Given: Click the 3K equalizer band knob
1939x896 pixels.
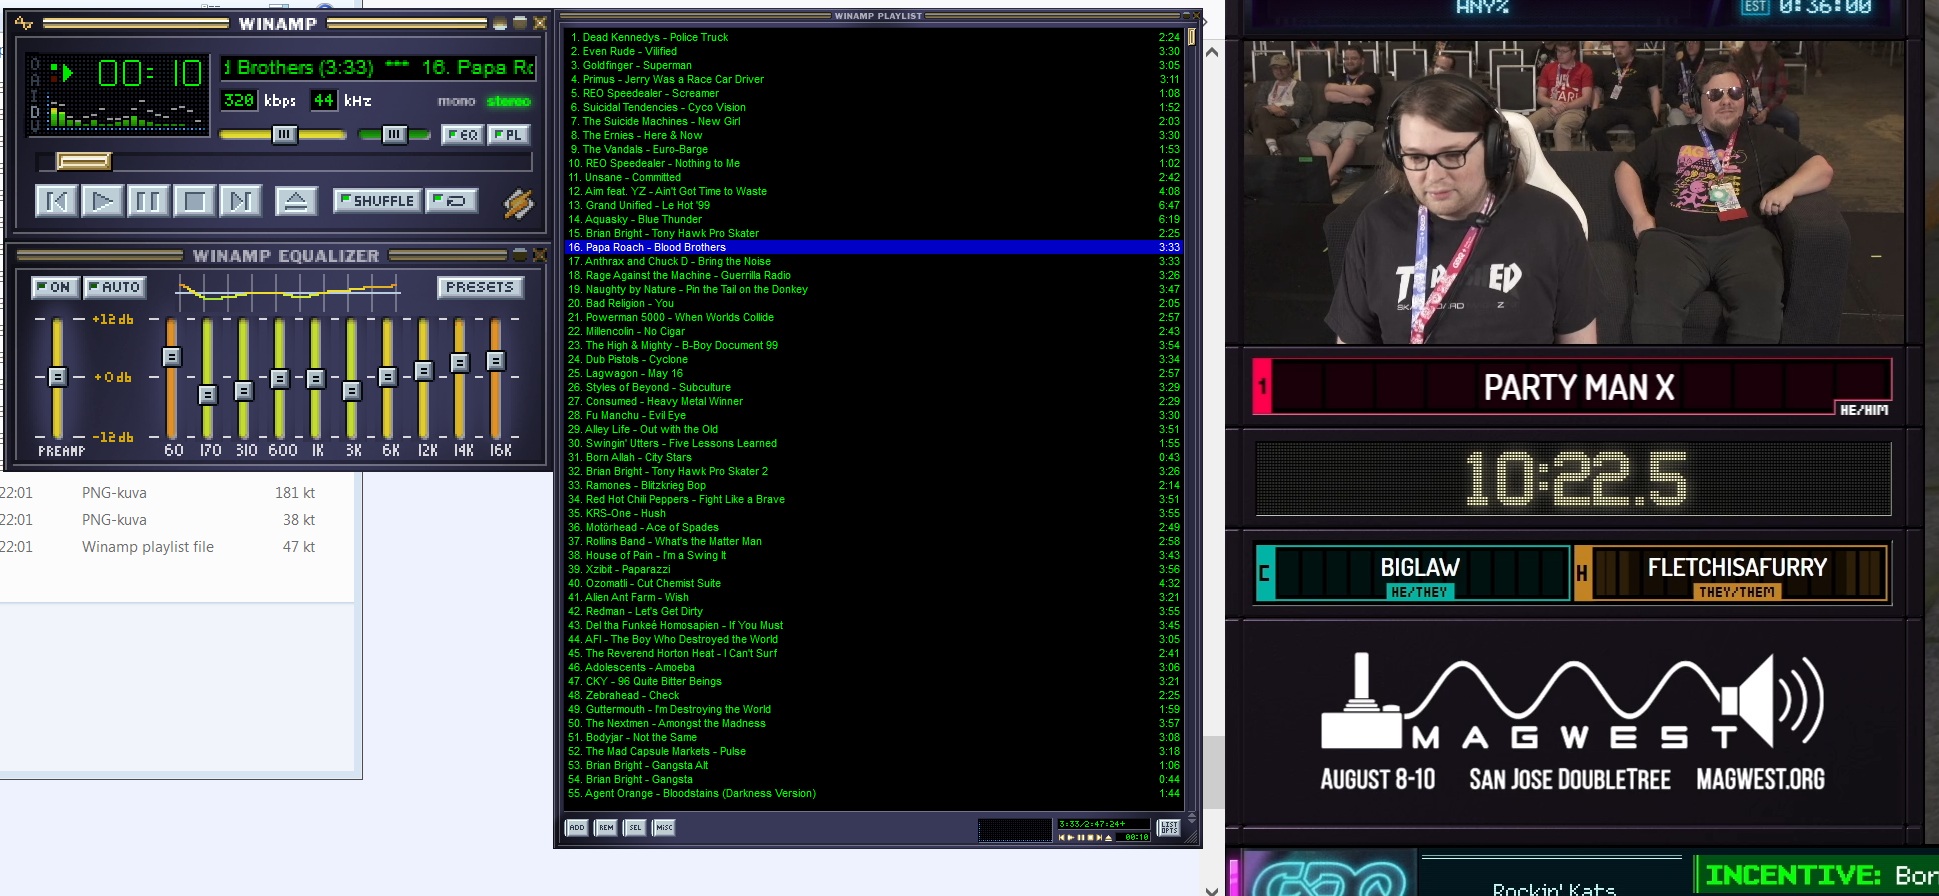Looking at the screenshot, I should coord(352,391).
